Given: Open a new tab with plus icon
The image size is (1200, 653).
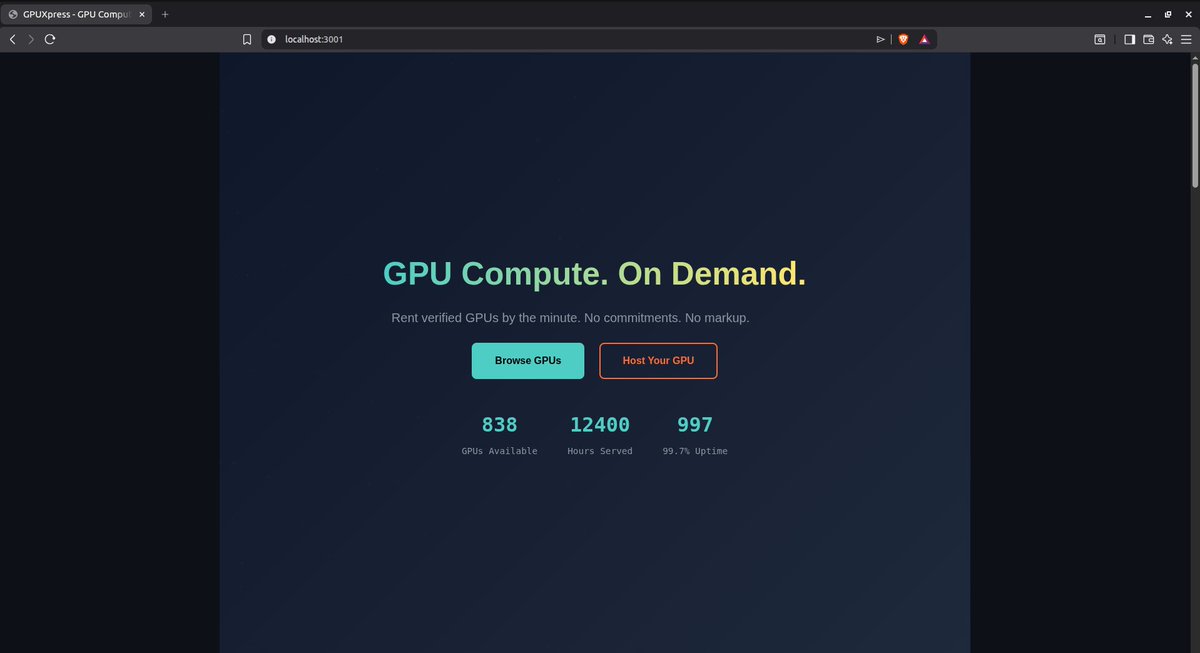Looking at the screenshot, I should 165,14.
